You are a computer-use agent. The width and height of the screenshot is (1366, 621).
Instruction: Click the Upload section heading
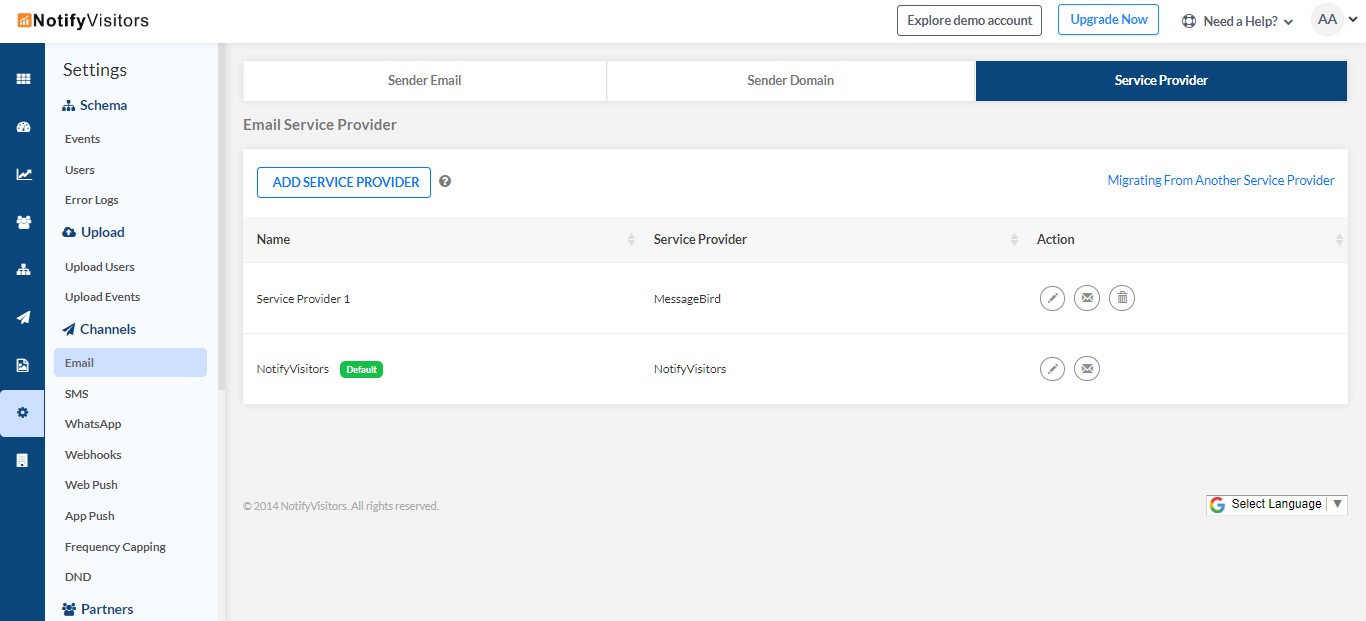tap(93, 232)
